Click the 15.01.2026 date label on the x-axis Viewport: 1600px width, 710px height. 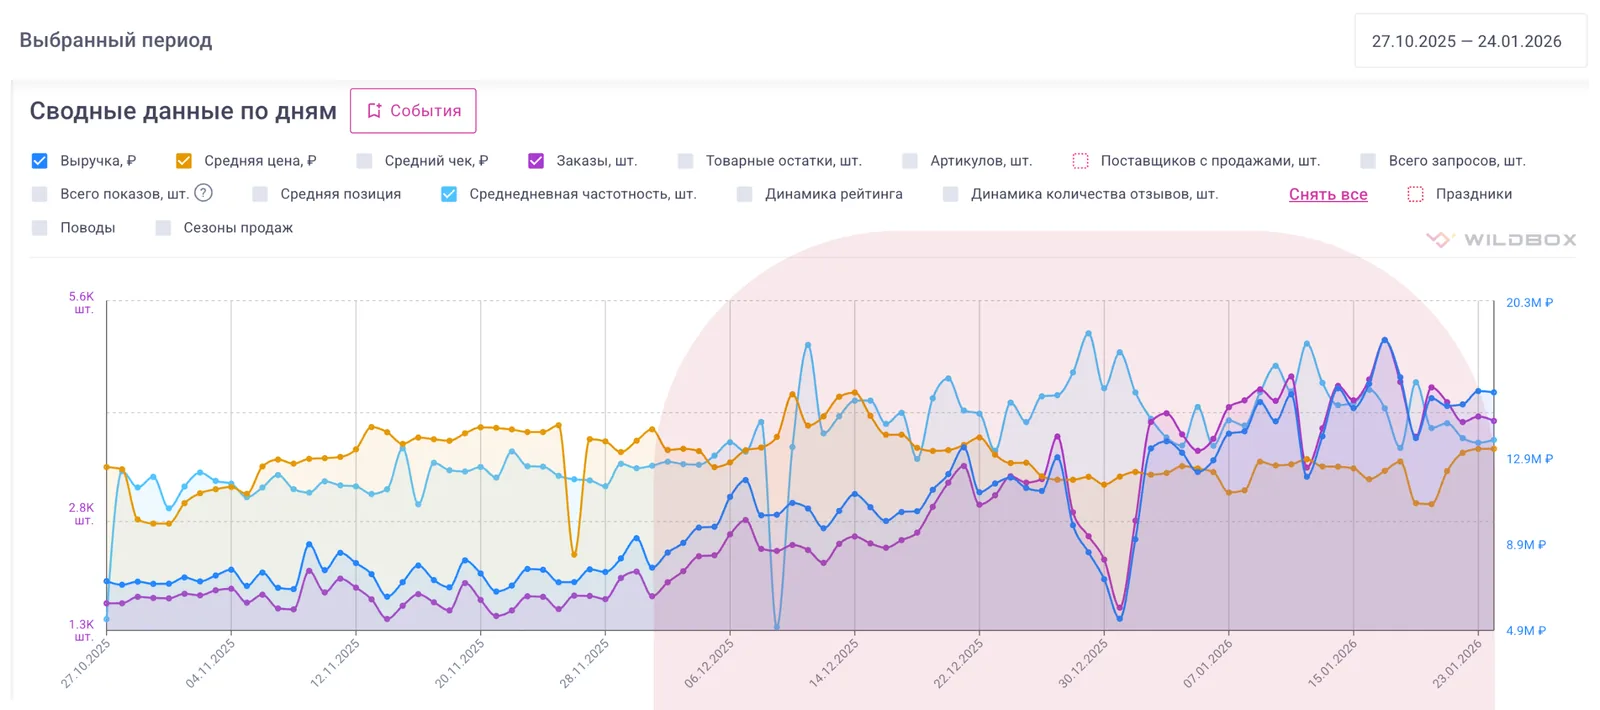(1333, 663)
